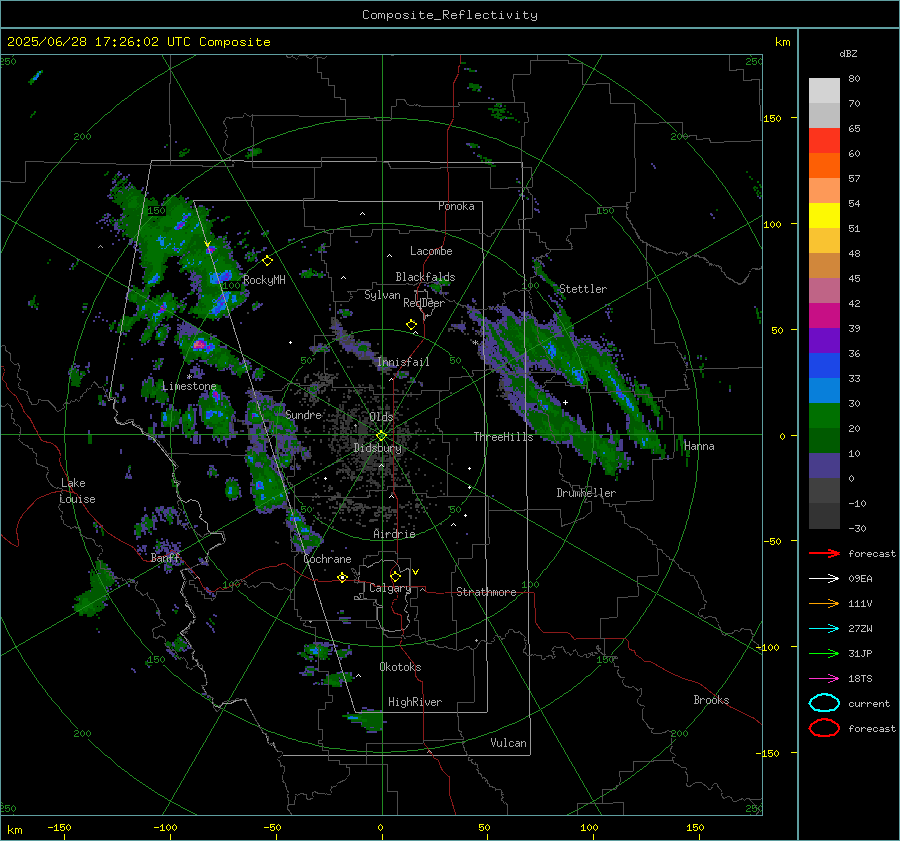Click the yellow diamond marker above Calgary

395,576
